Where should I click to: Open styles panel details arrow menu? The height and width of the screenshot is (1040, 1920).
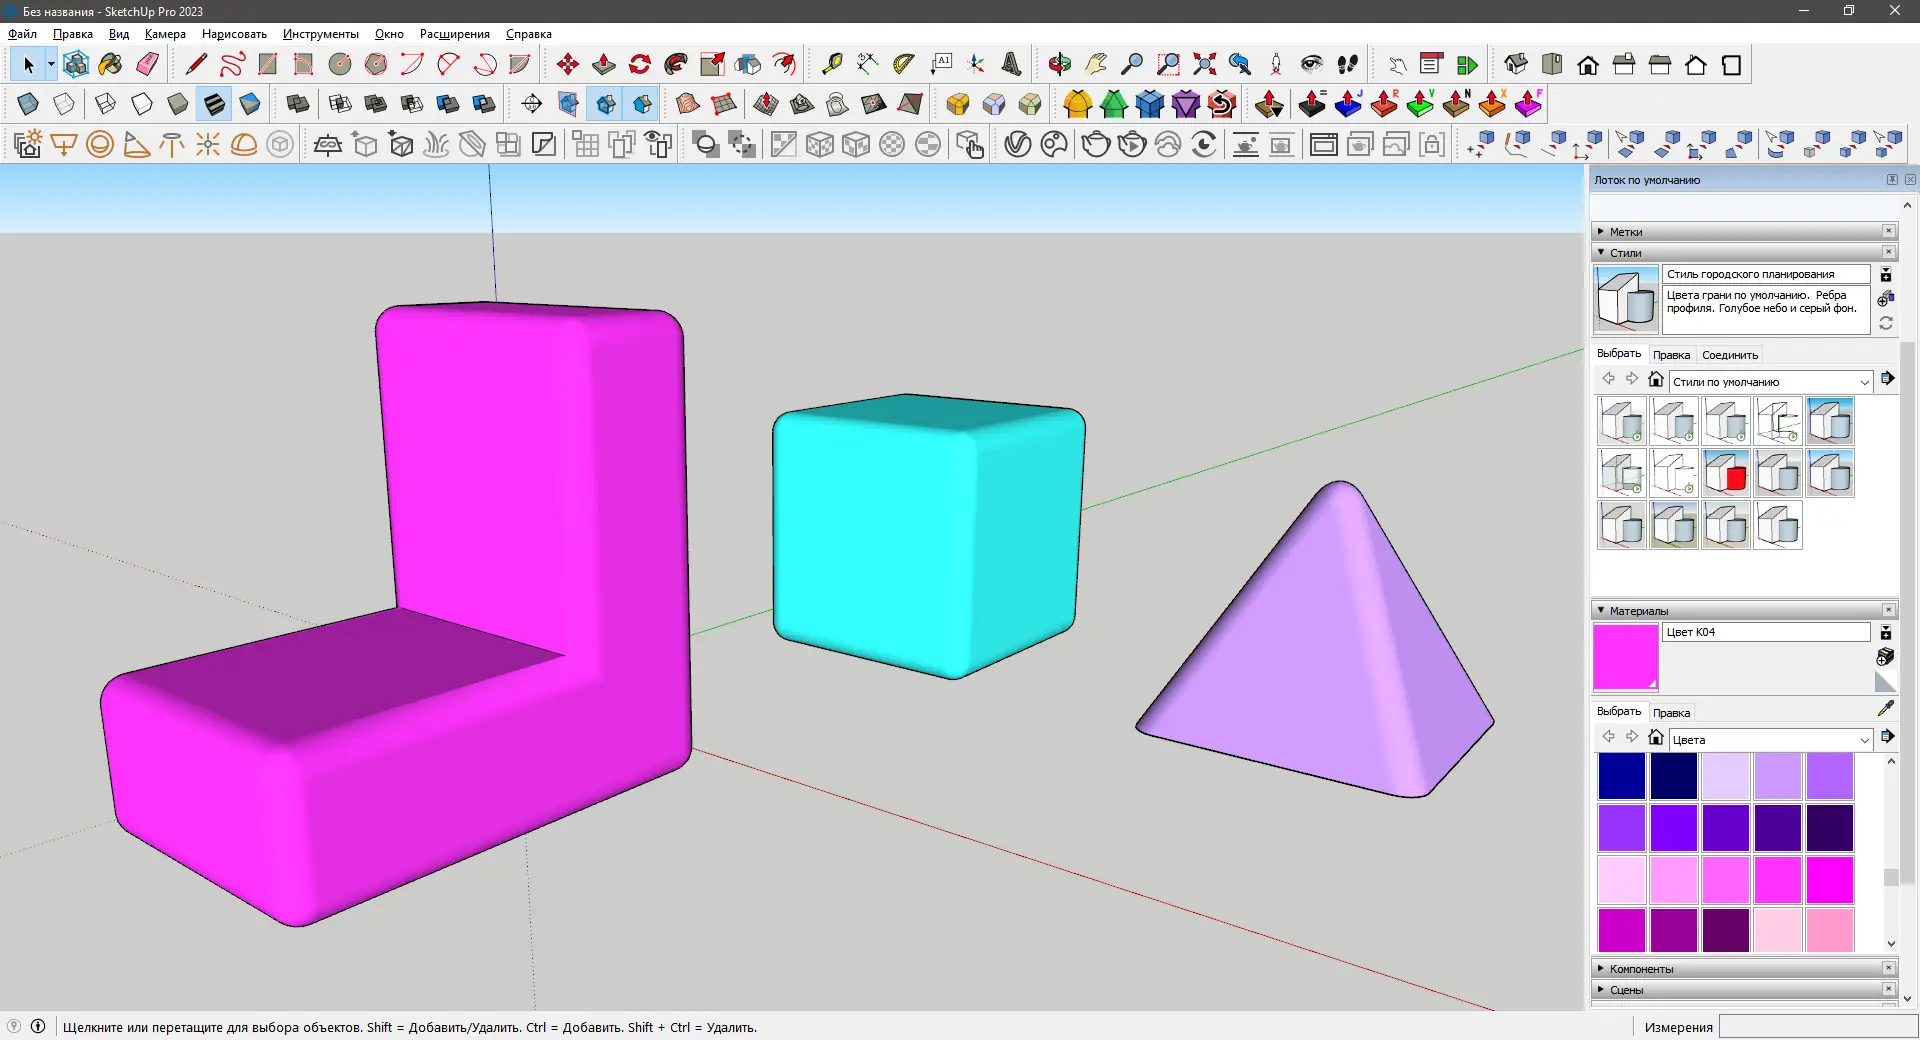pyautogui.click(x=1887, y=379)
